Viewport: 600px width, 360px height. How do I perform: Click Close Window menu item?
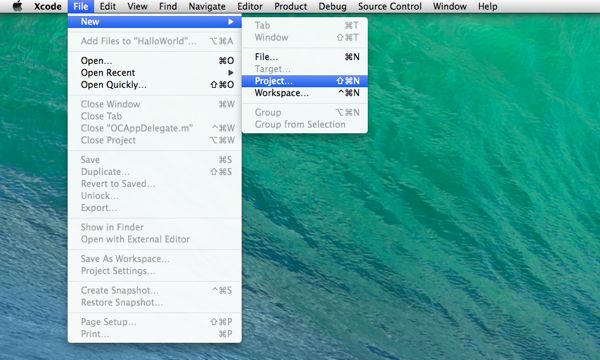[x=155, y=104]
